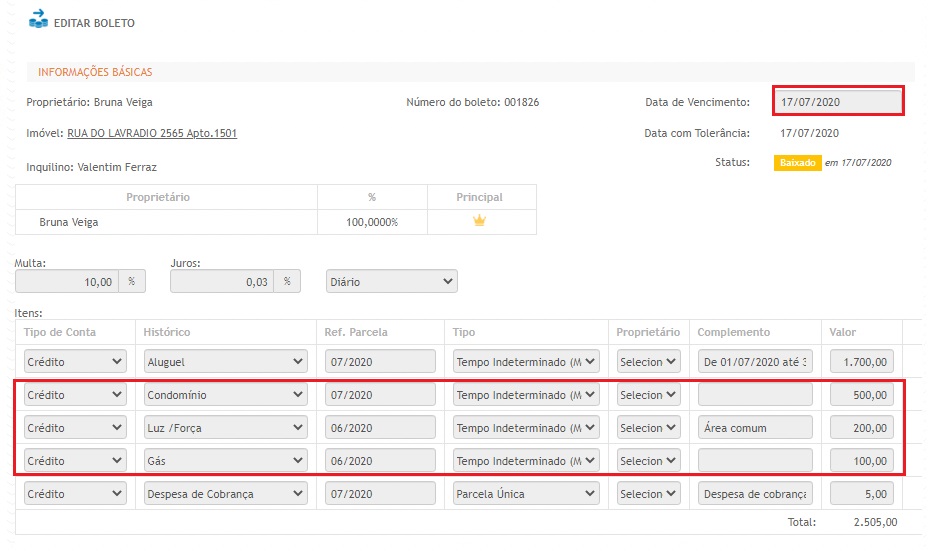The image size is (931, 551).
Task: Open the Parcela Única tipo dropdown
Action: click(526, 494)
